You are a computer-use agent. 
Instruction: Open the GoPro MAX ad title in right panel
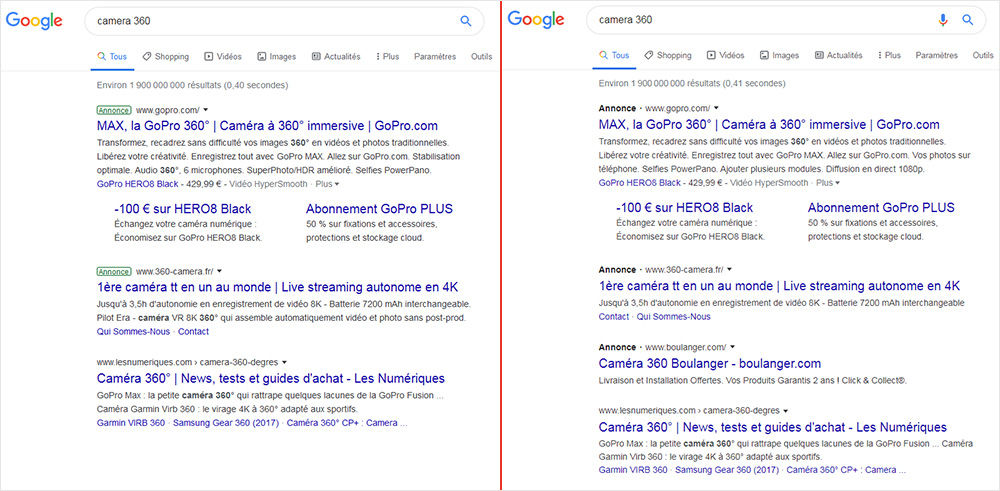pyautogui.click(x=769, y=124)
